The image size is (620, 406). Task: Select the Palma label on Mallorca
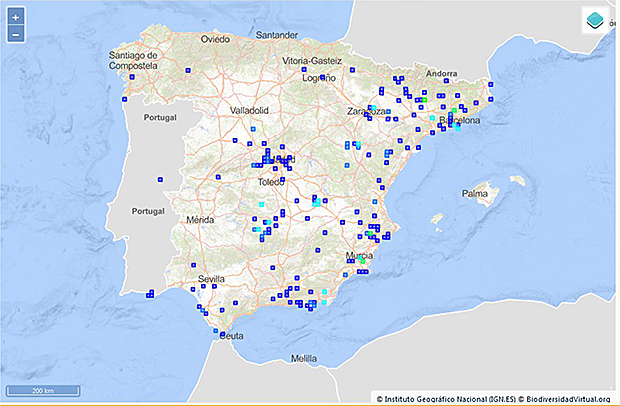point(474,193)
